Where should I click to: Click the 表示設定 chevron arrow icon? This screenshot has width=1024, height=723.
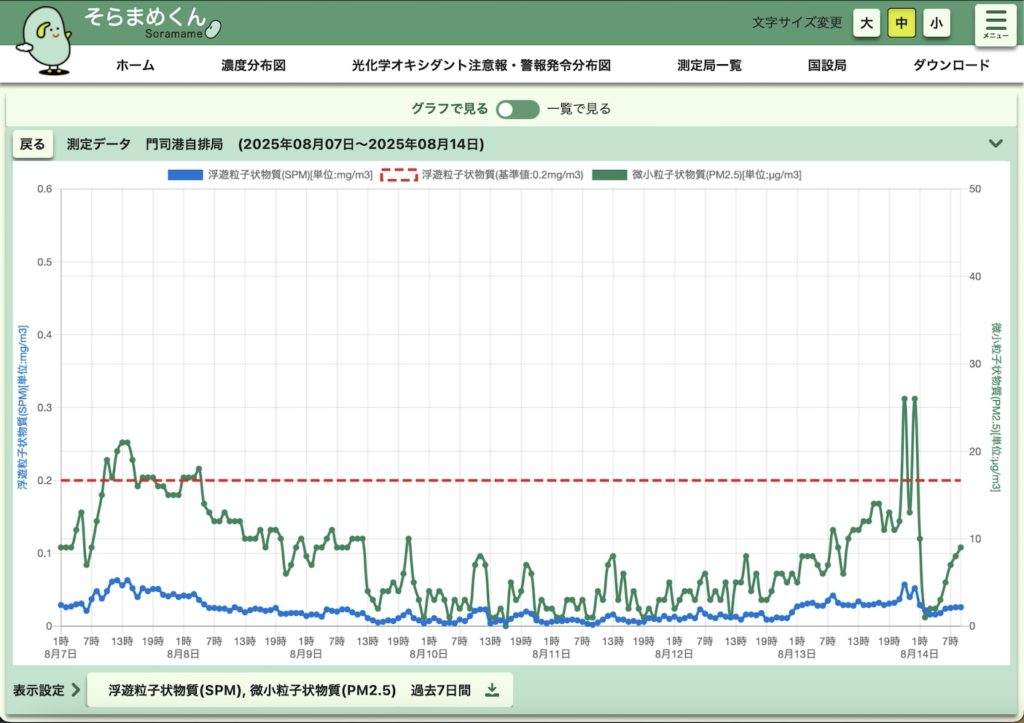click(76, 690)
